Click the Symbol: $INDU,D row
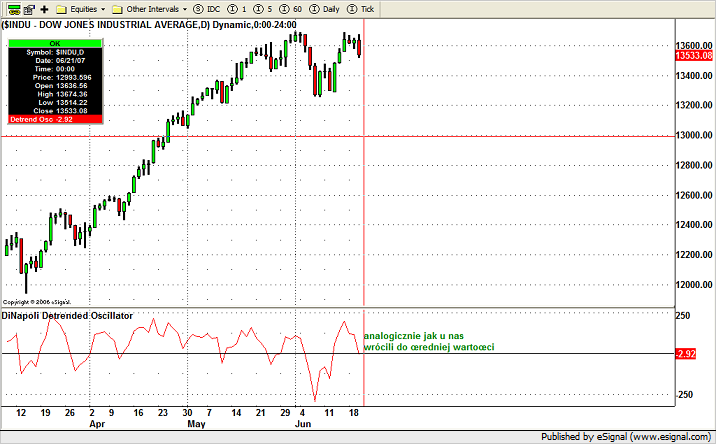This screenshot has height=444, width=716. (55, 52)
